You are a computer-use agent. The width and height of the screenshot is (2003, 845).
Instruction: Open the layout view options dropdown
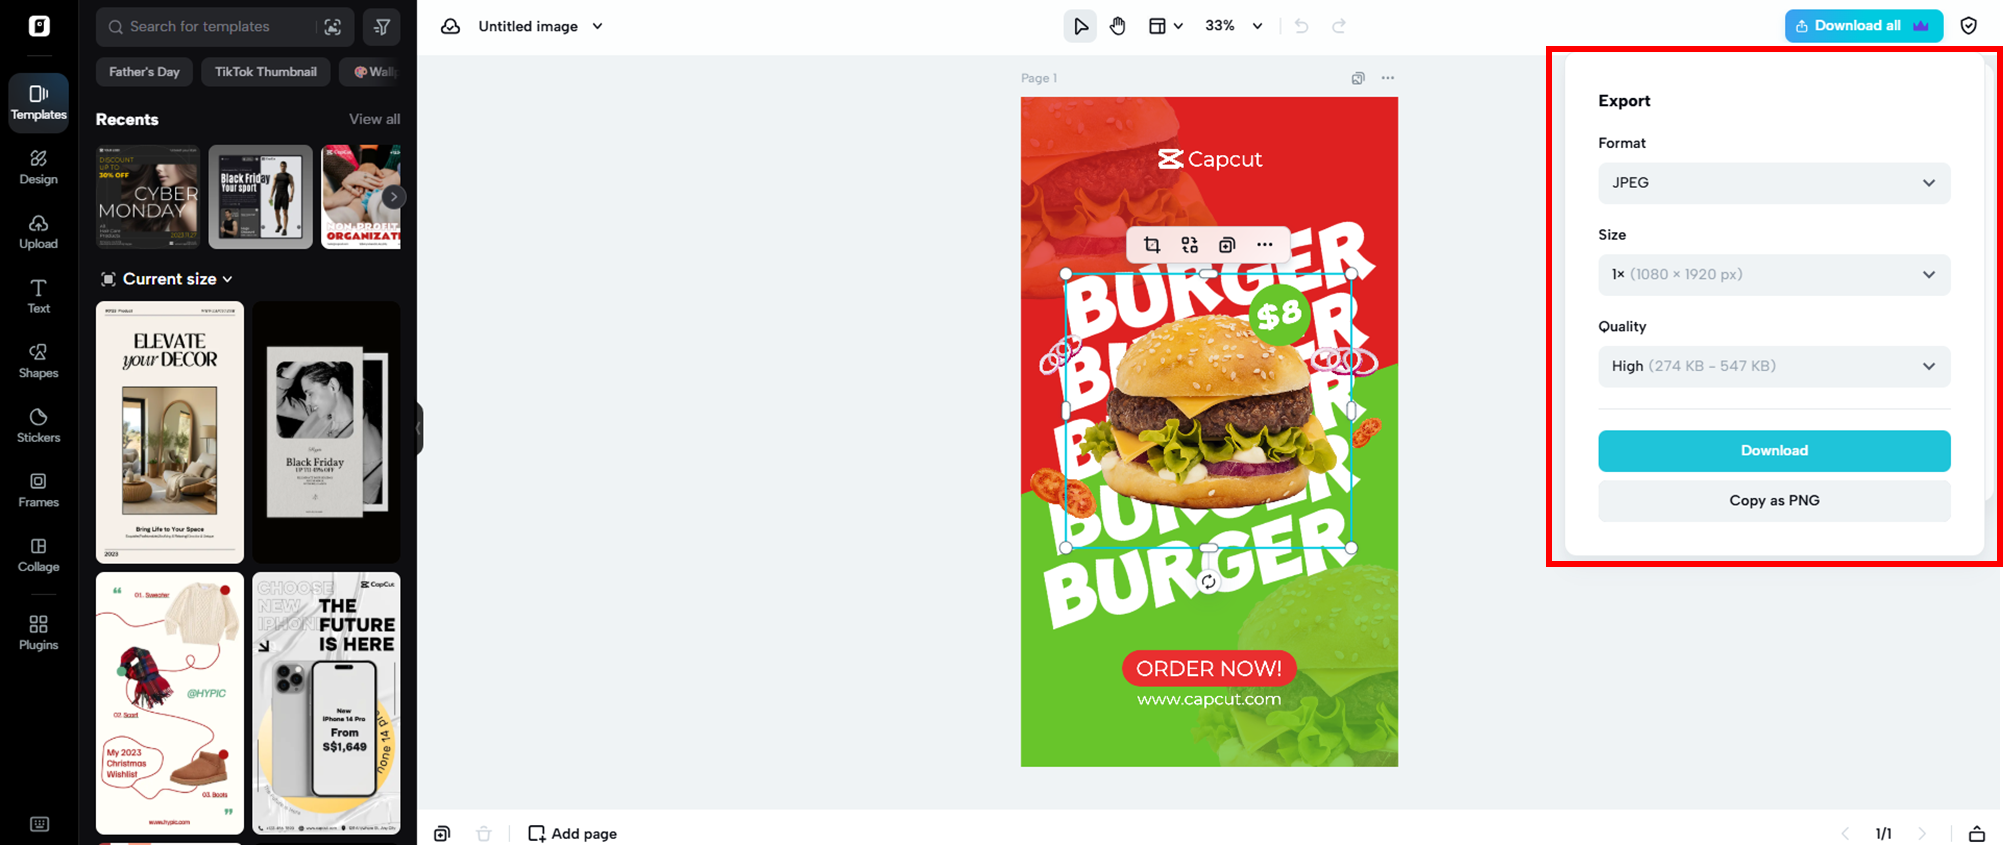point(1165,26)
